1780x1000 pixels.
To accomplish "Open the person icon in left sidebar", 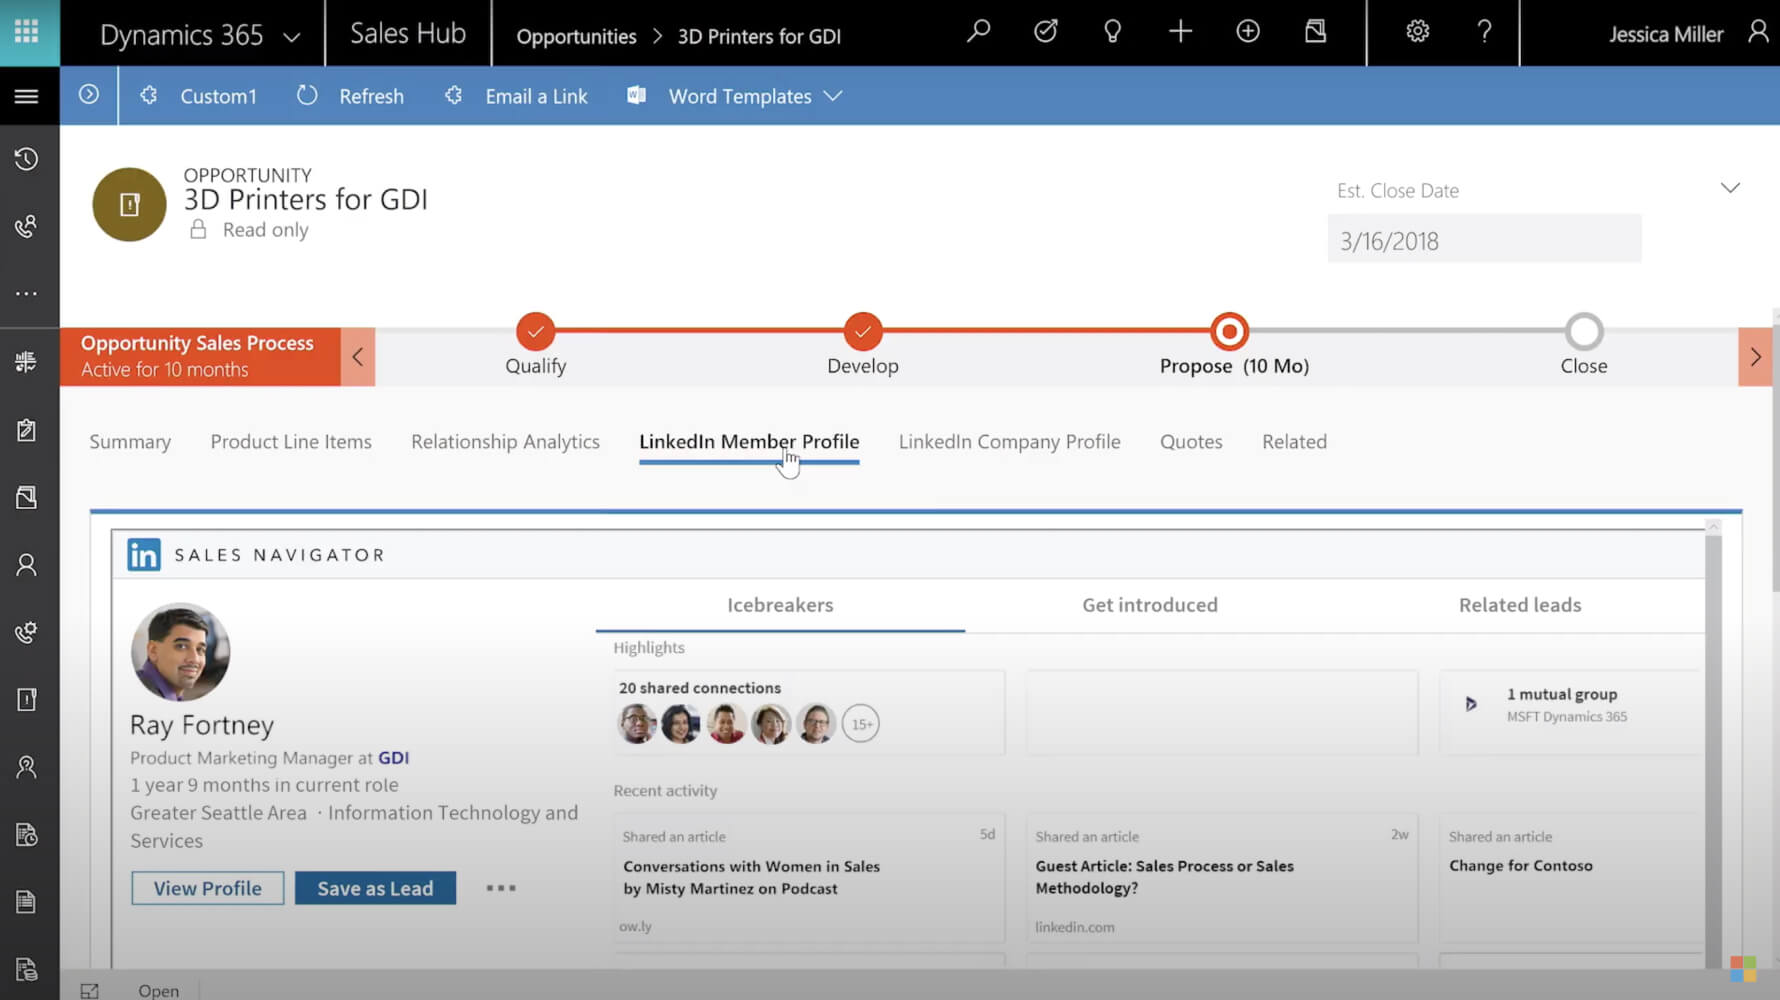I will point(27,565).
